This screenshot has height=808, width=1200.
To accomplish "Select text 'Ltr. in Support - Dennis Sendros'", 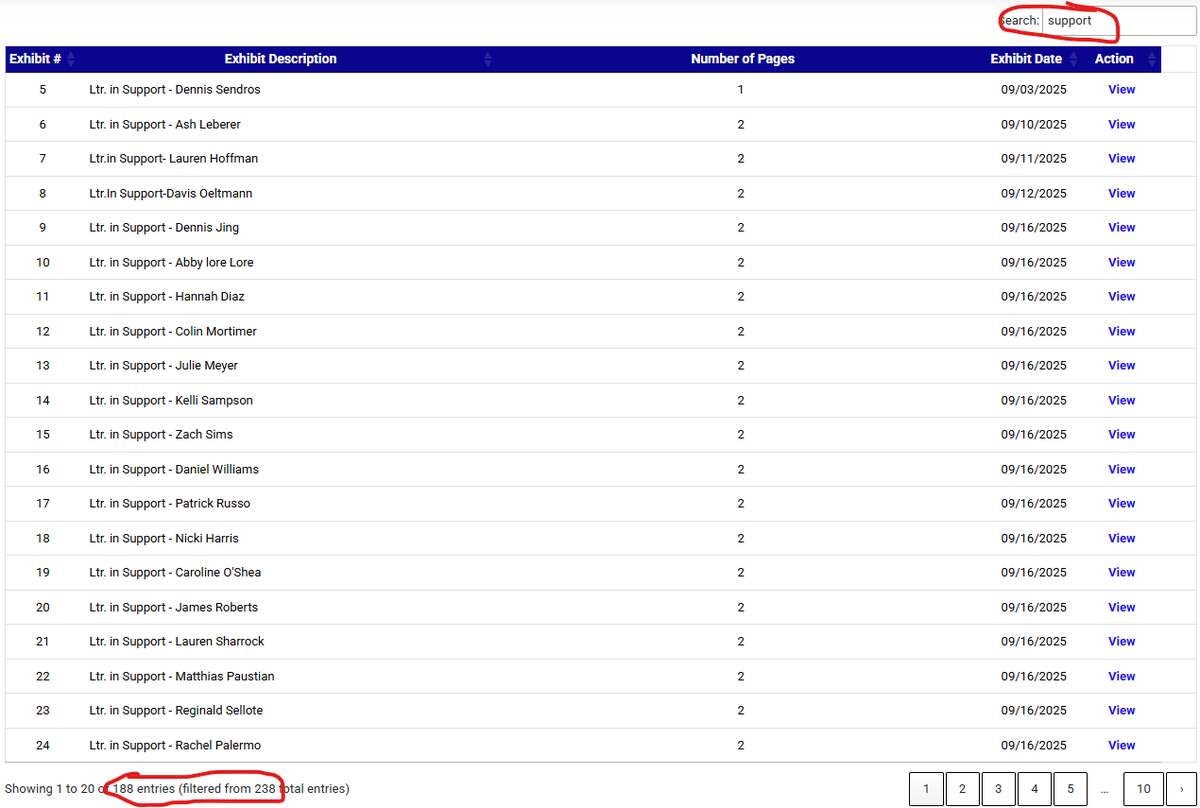I will [174, 90].
